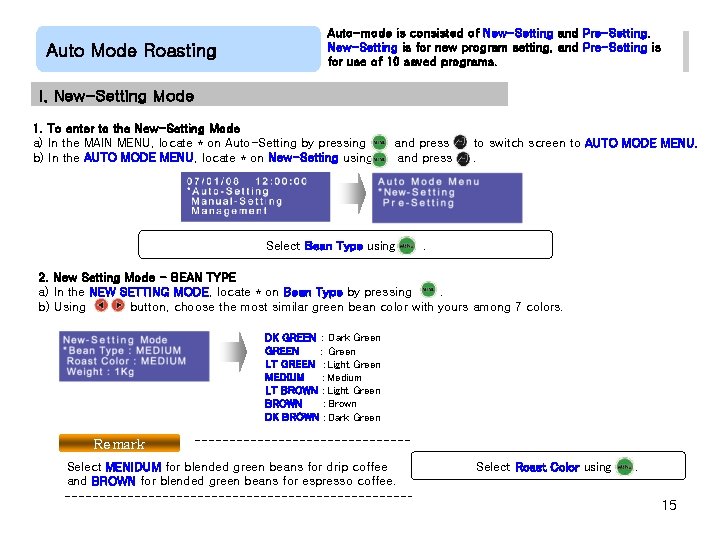Click the orange Remark label
This screenshot has height=540, width=720.
click(x=119, y=443)
